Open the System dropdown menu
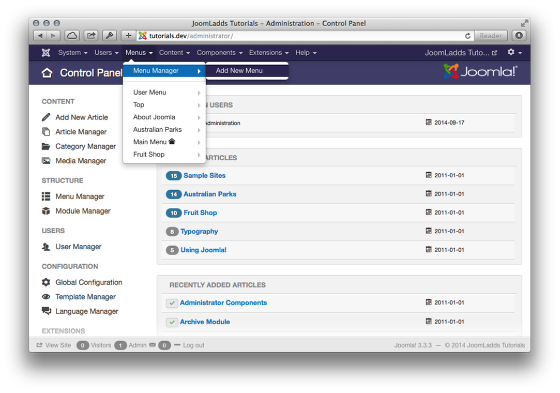Image resolution: width=560 pixels, height=393 pixels. click(73, 53)
